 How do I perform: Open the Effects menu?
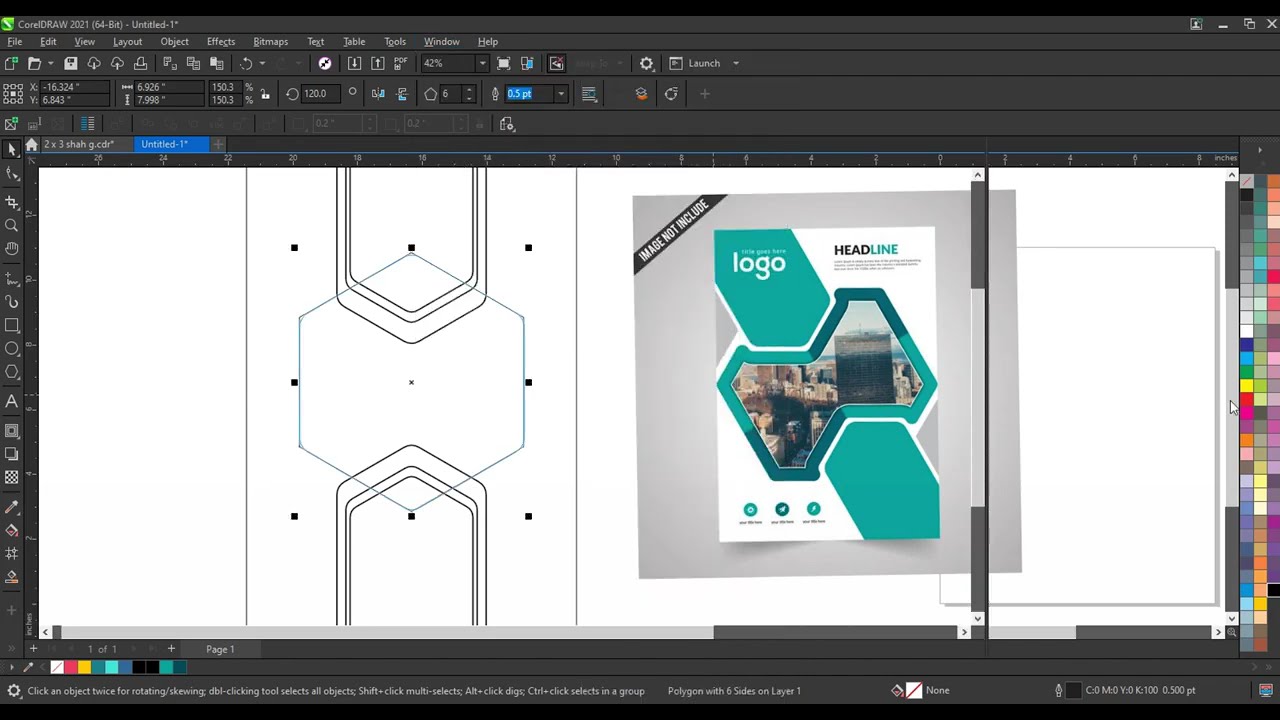click(221, 42)
